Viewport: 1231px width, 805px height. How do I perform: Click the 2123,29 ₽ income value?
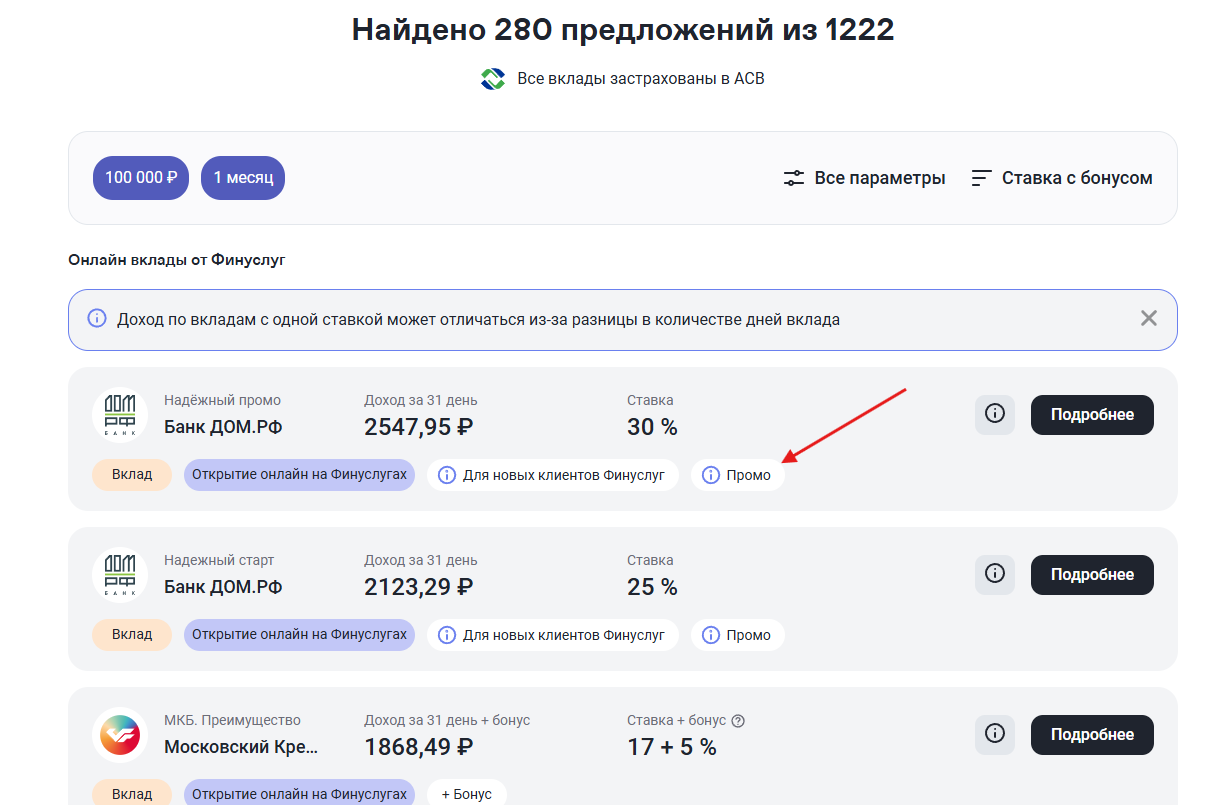[x=419, y=587]
